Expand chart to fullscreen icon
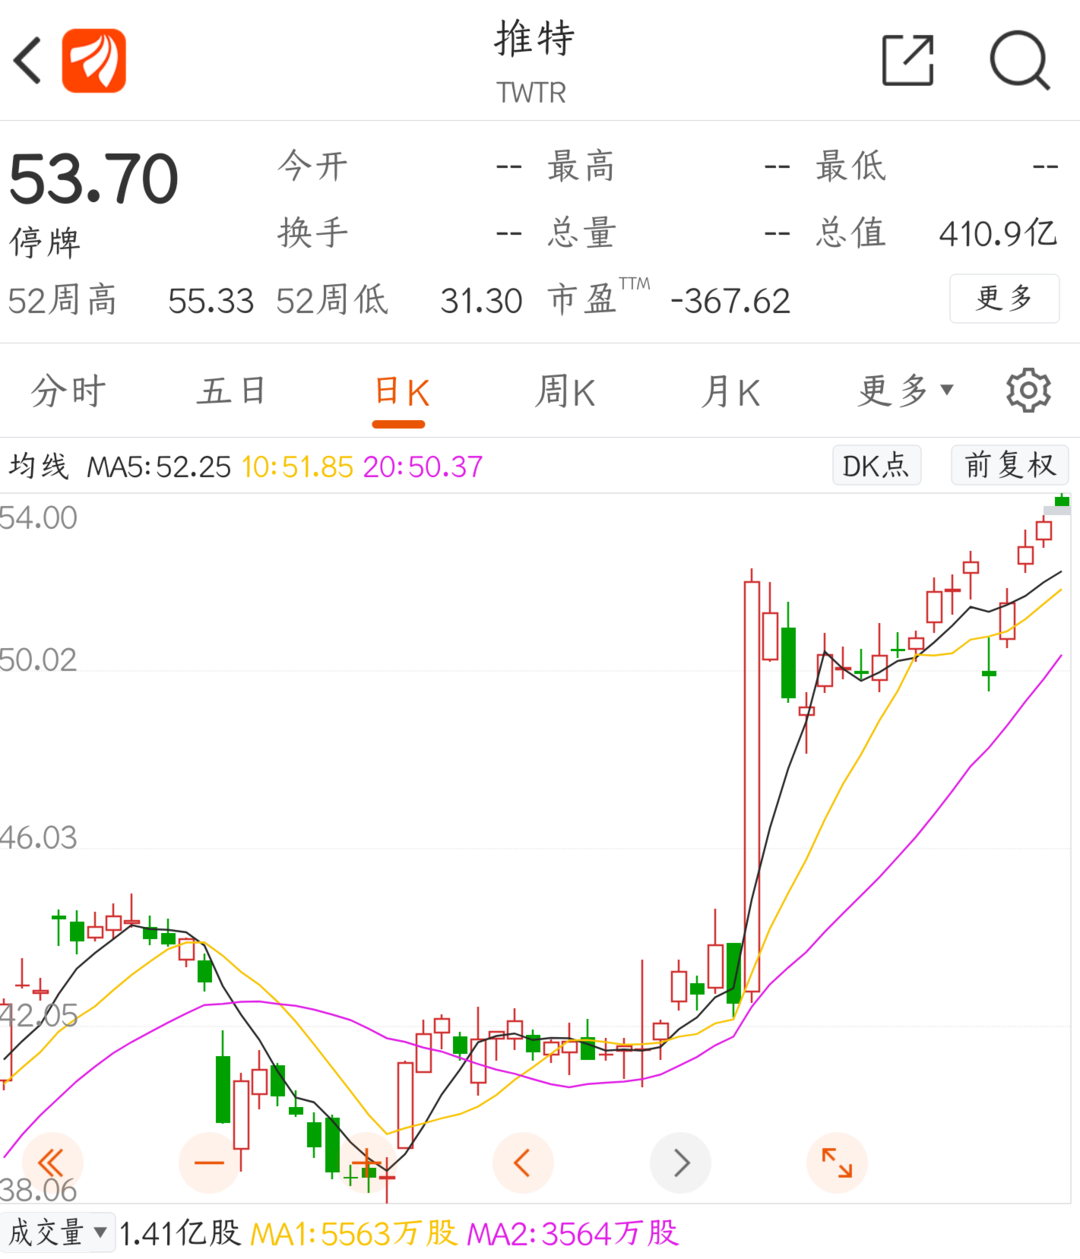Screen dimensions: 1080x1259 836,1162
